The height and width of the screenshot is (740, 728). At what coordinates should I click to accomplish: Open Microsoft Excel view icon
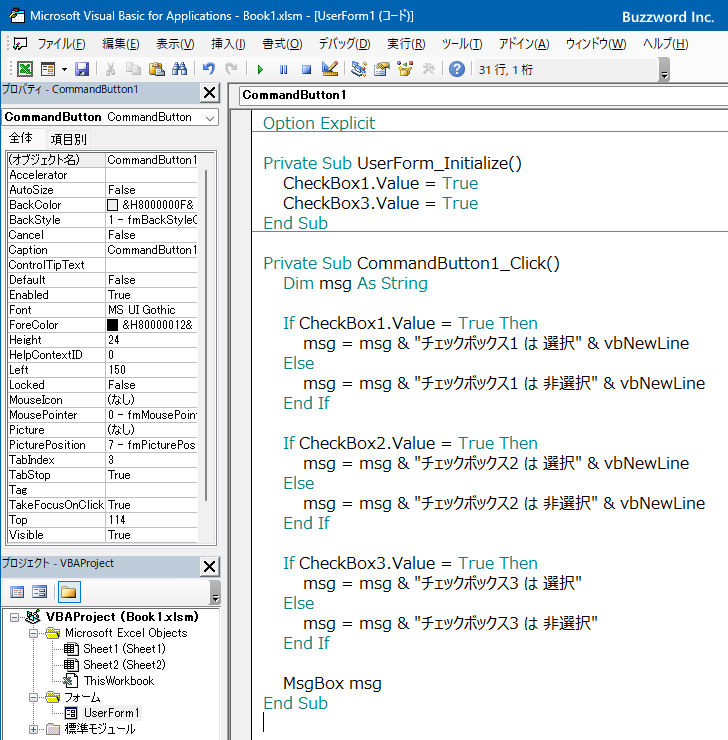[25, 69]
